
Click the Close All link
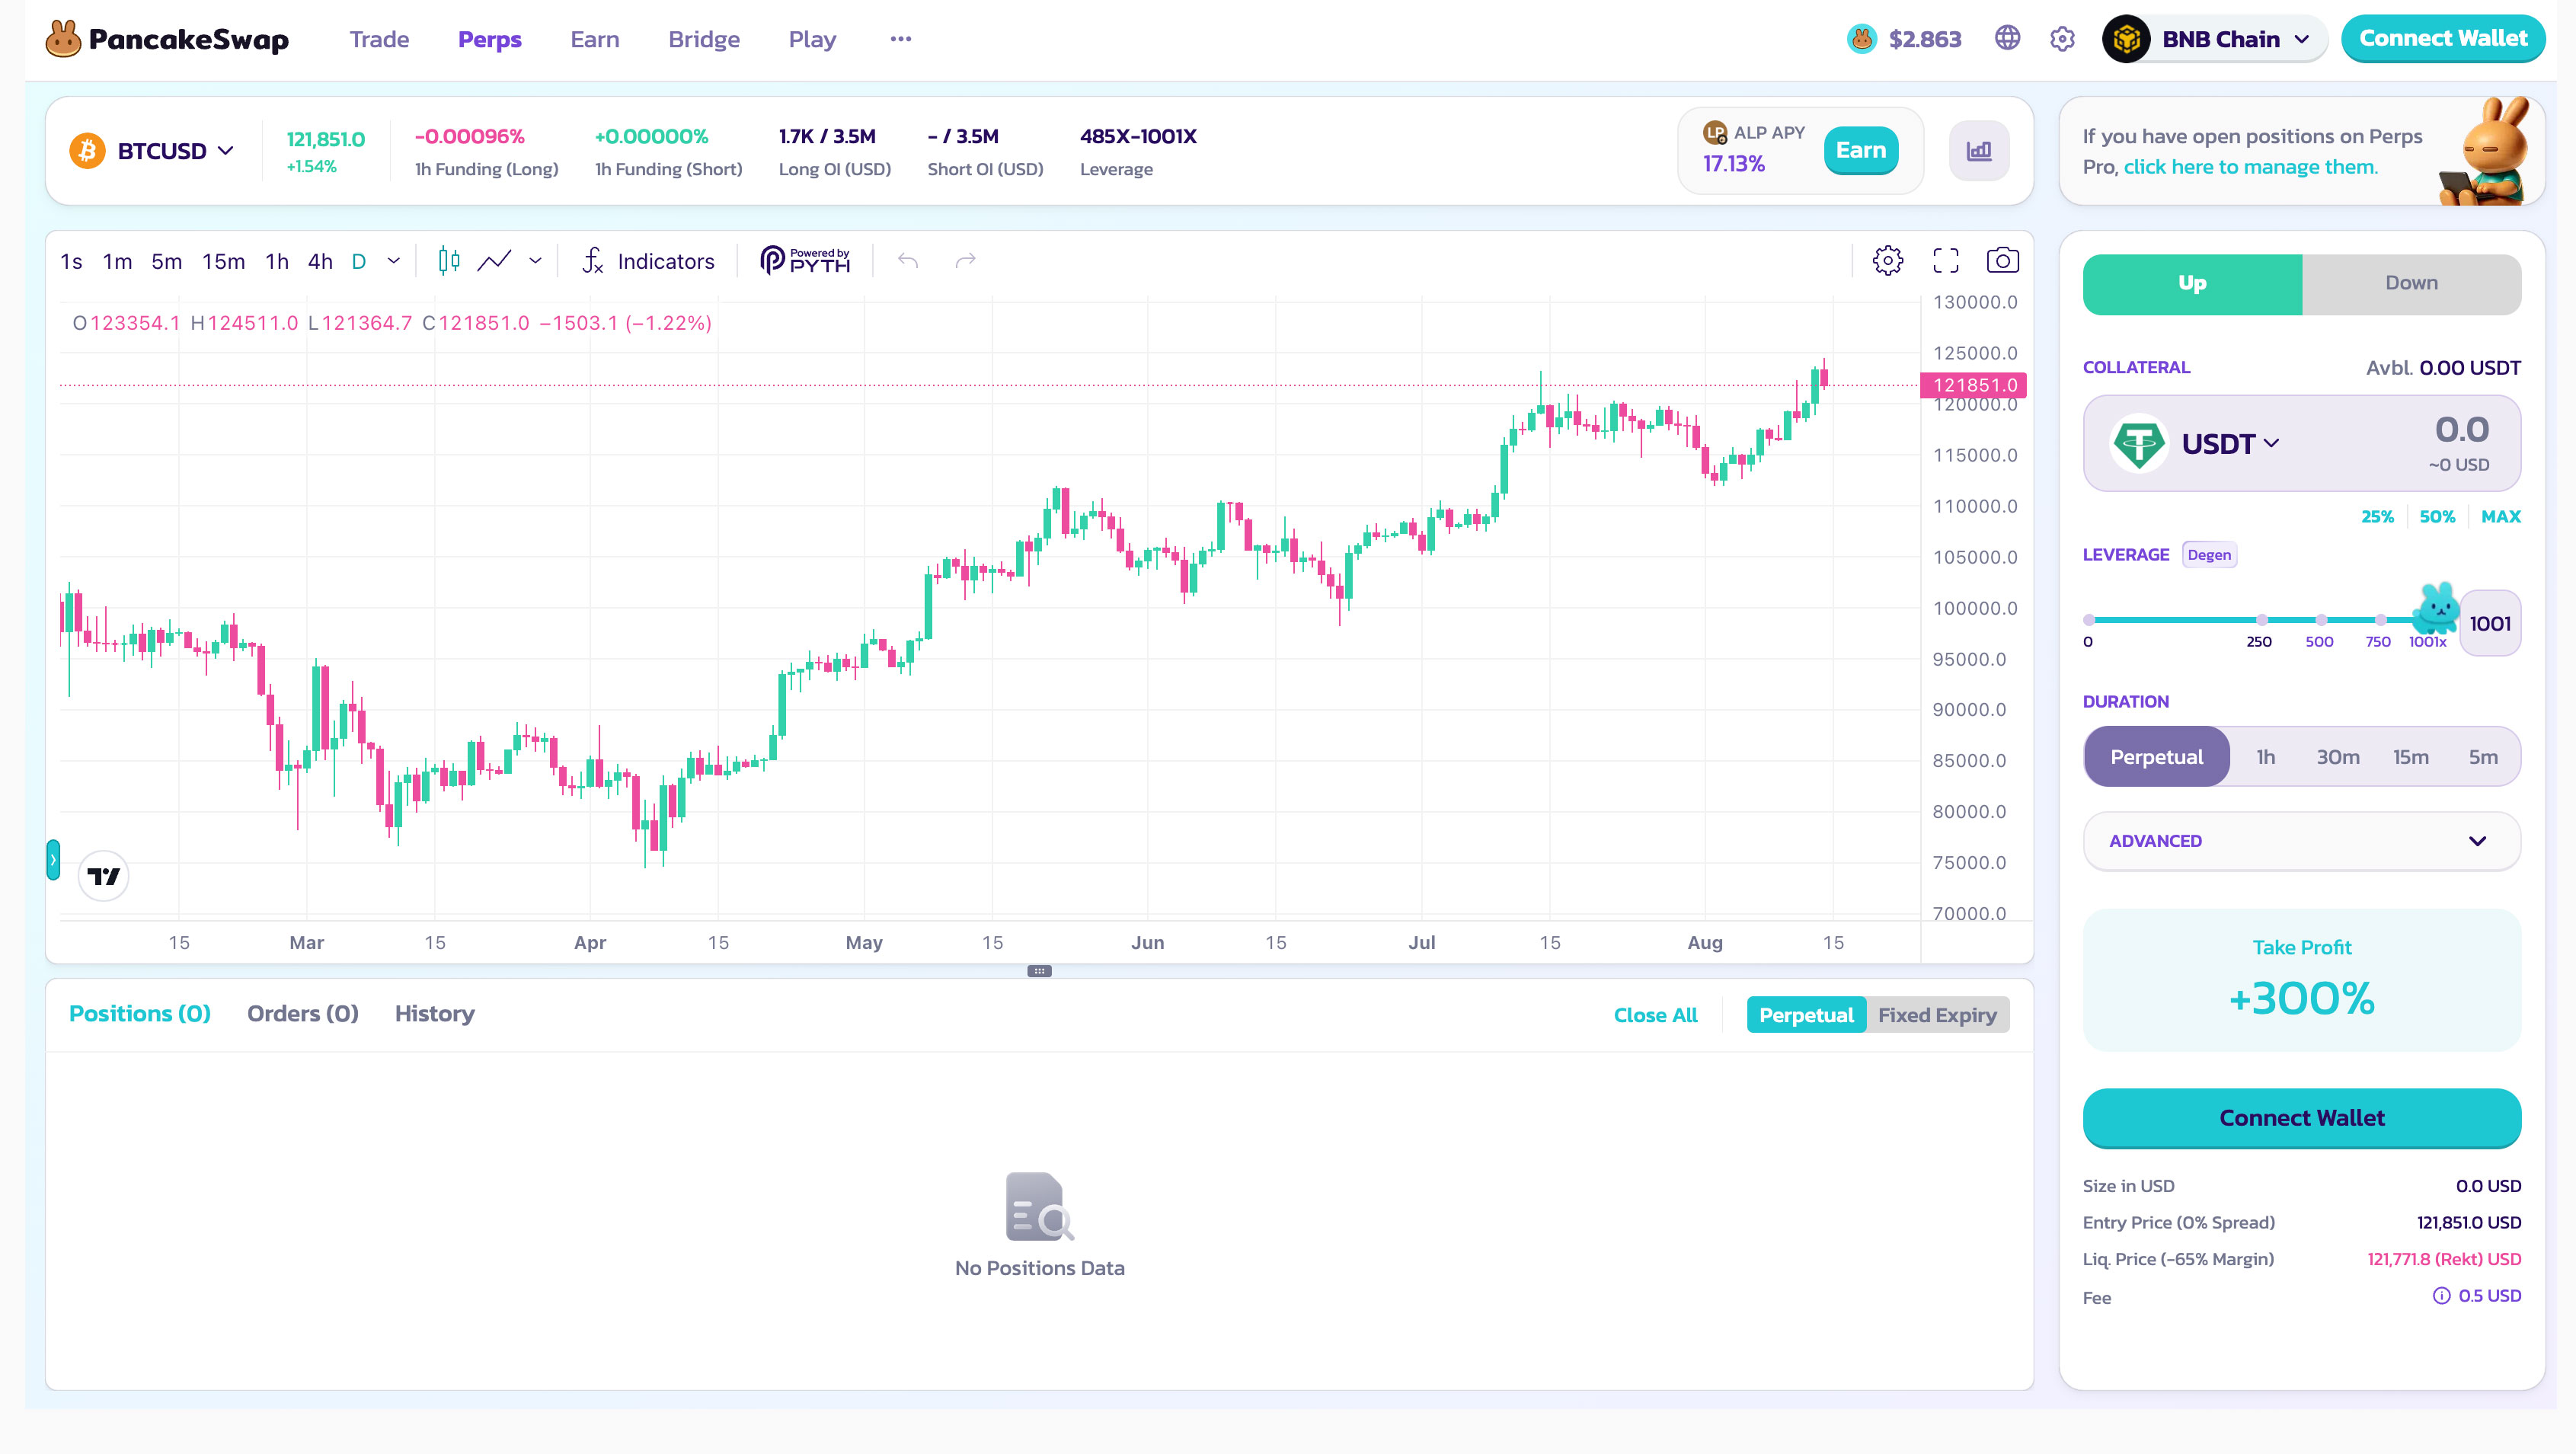pyautogui.click(x=1655, y=1015)
